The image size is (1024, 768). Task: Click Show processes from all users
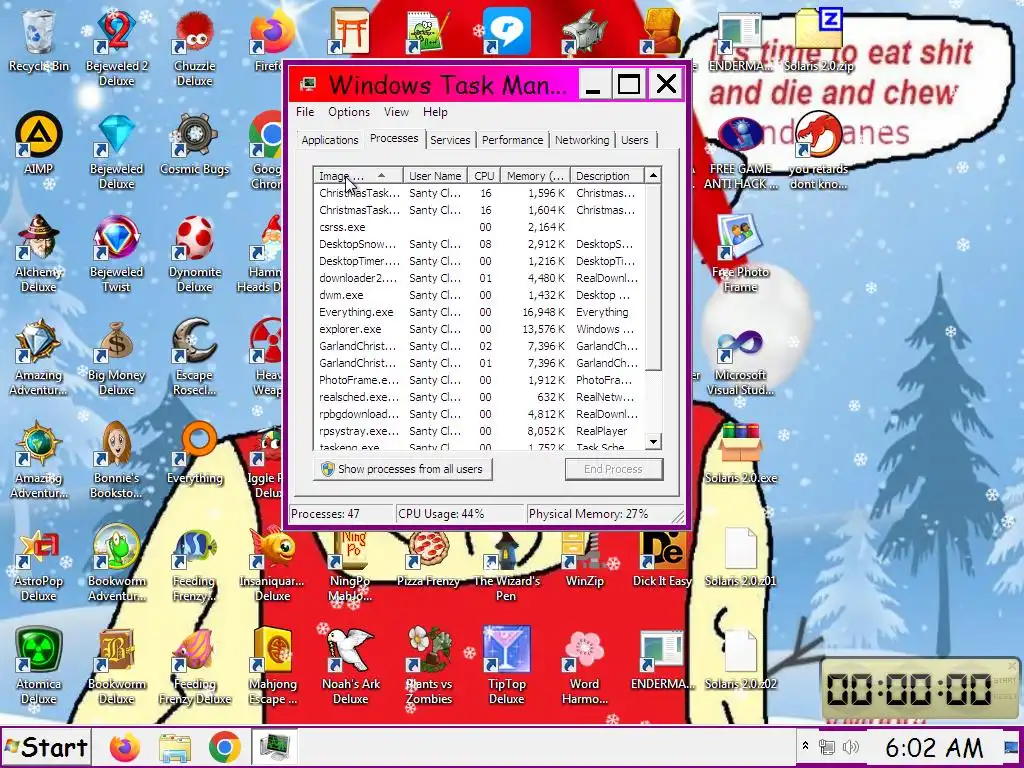(402, 469)
